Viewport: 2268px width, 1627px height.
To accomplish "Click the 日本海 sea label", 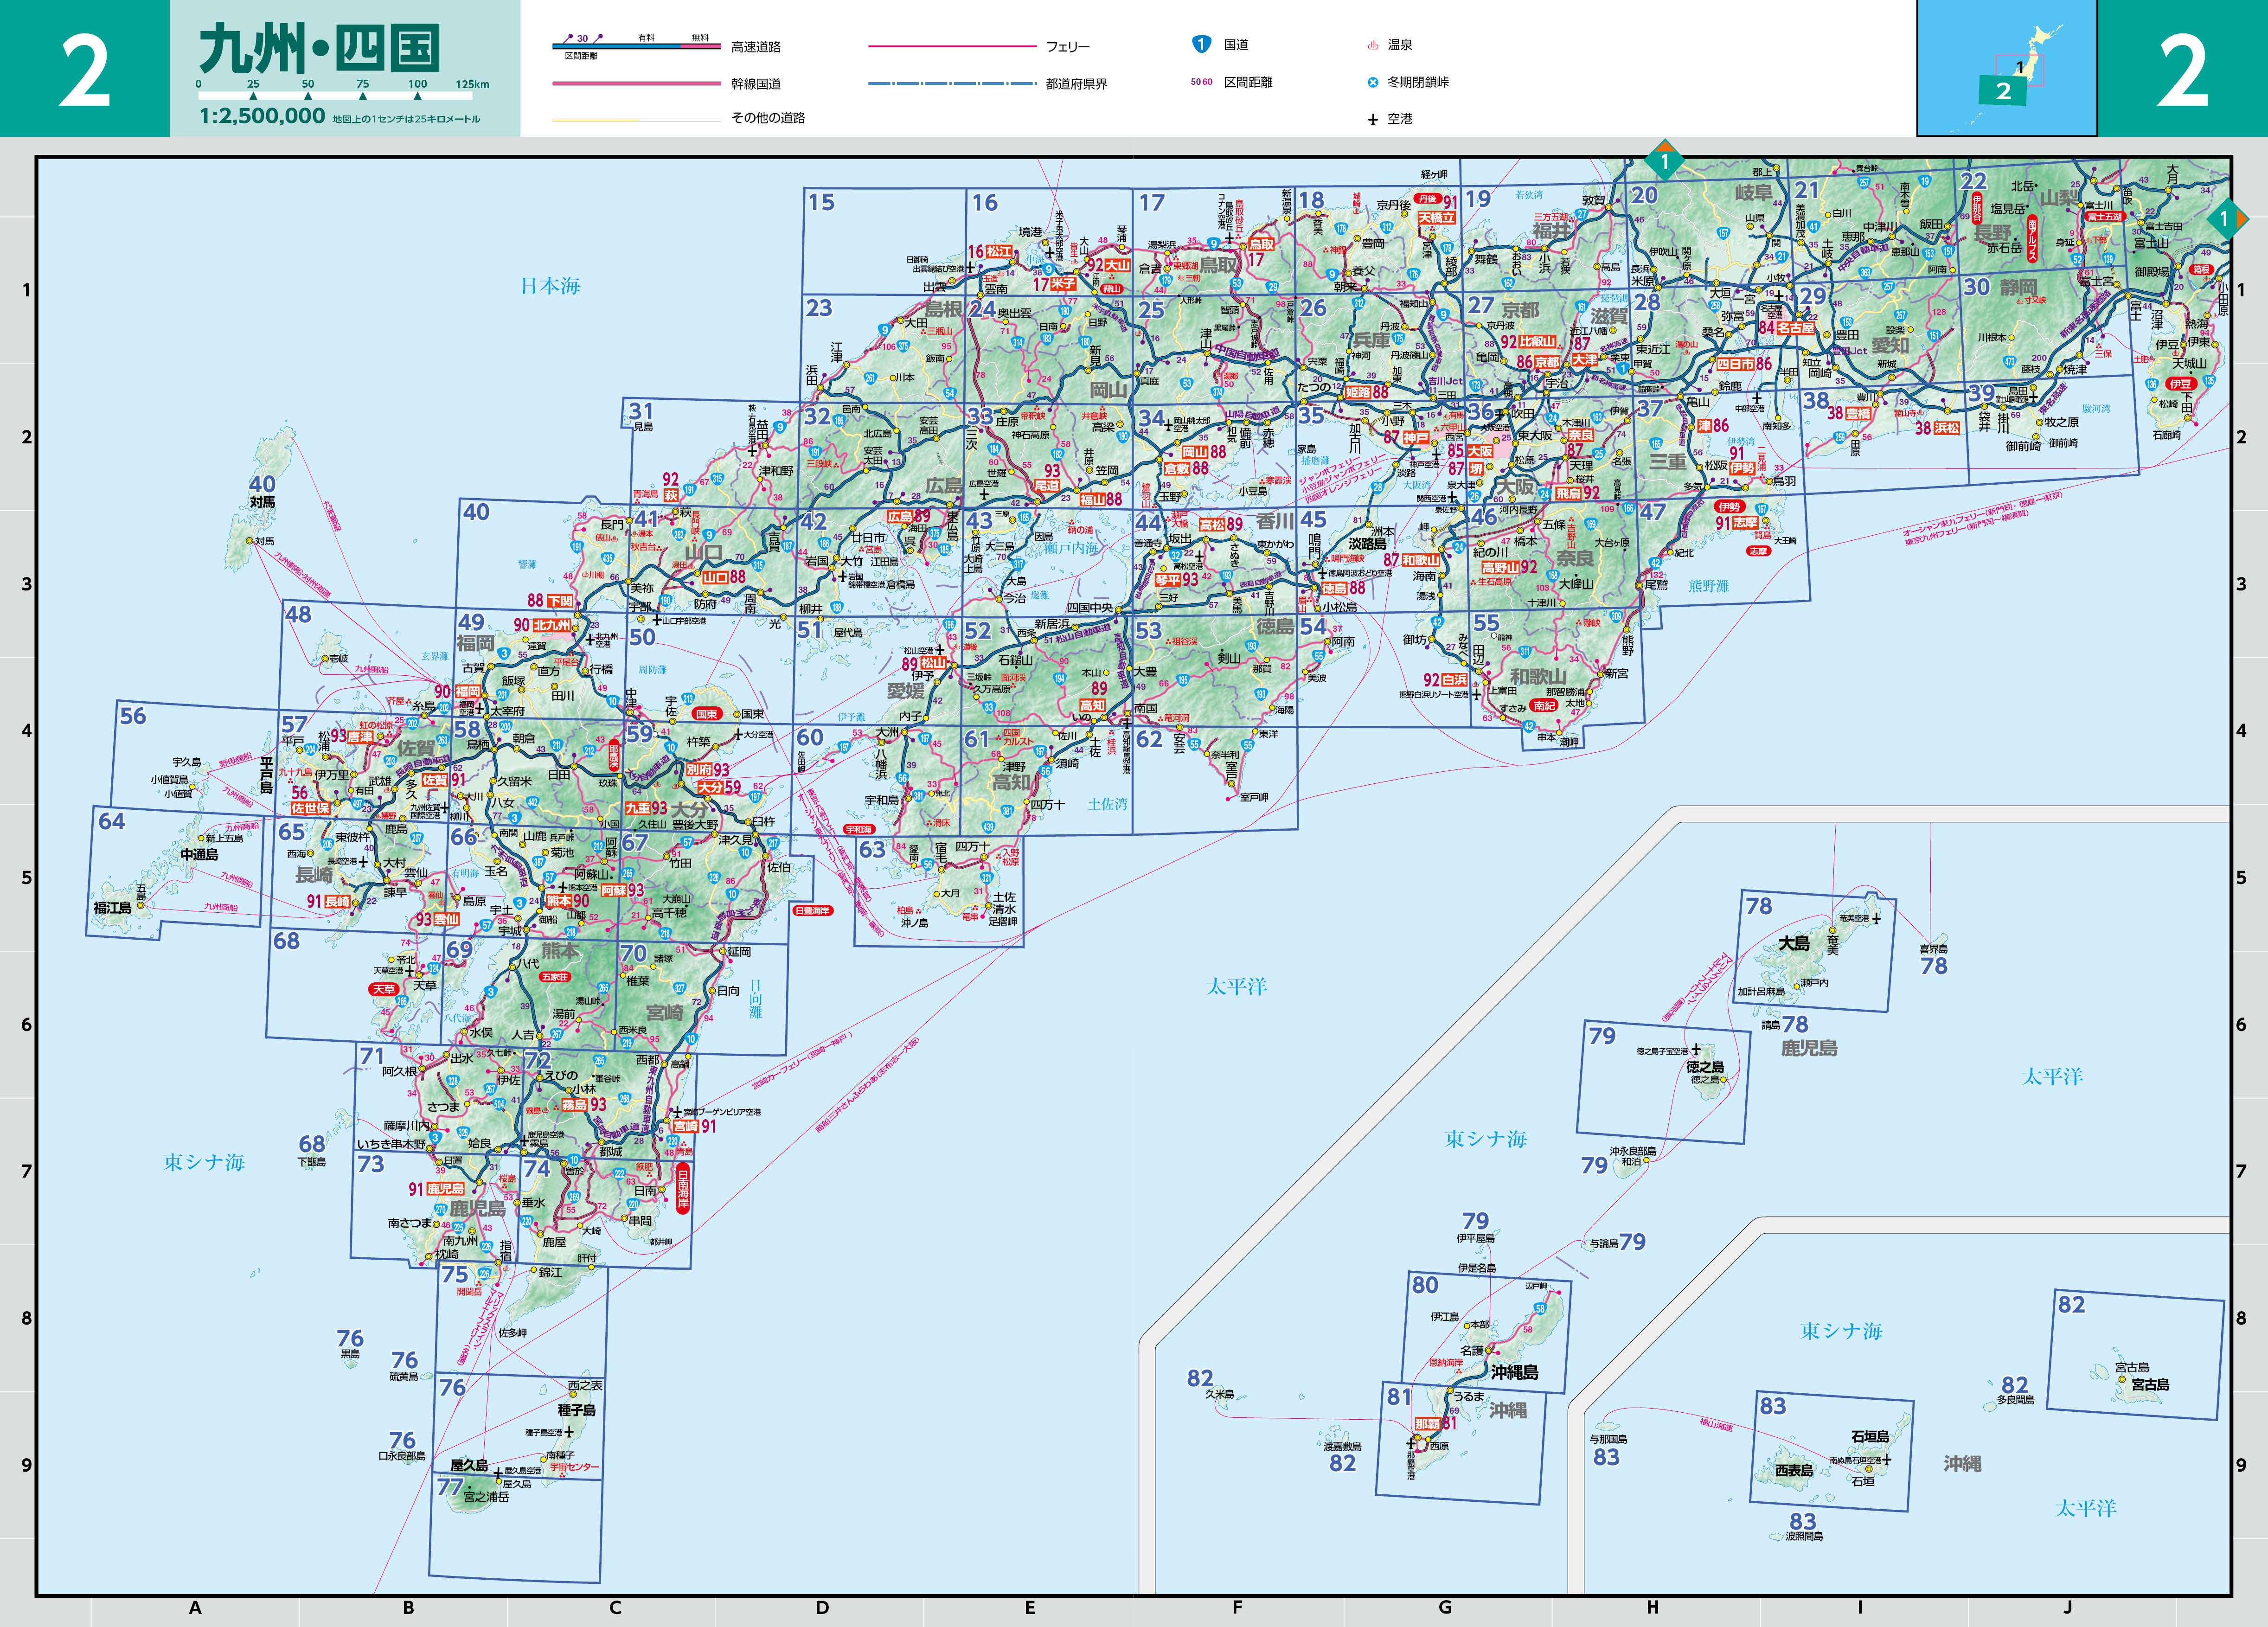I will click(550, 286).
